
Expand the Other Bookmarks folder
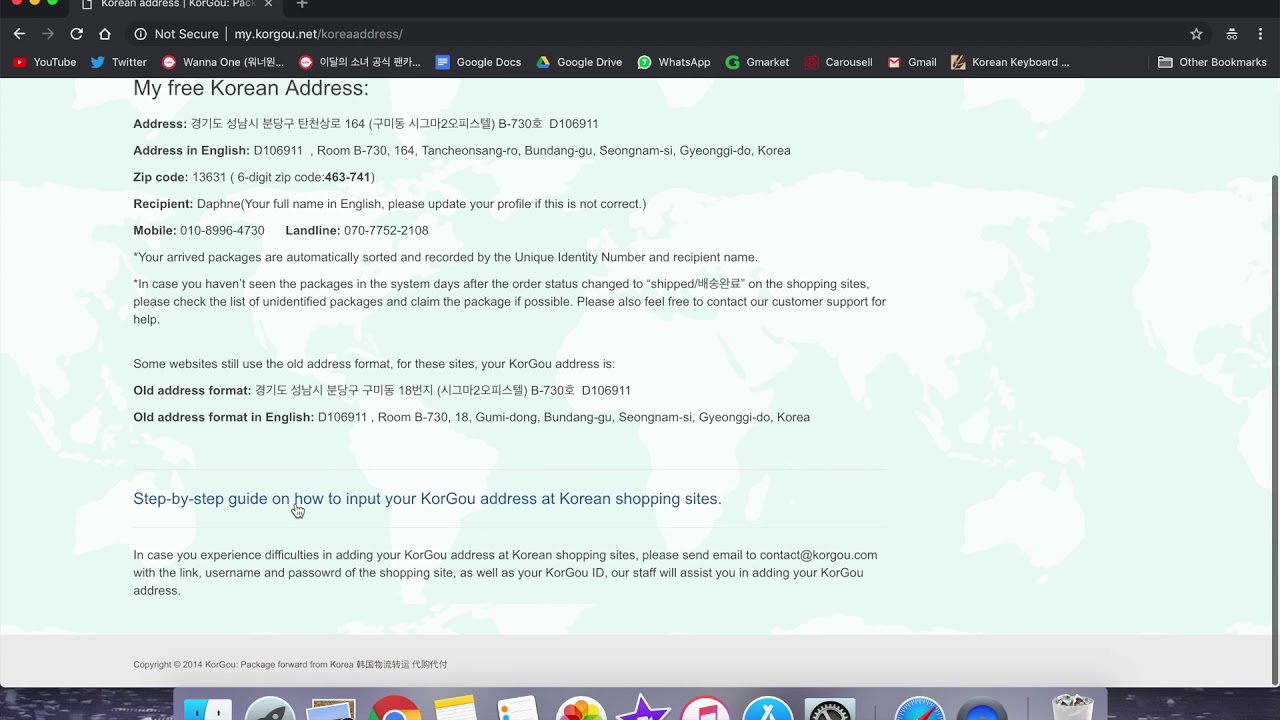[1212, 62]
